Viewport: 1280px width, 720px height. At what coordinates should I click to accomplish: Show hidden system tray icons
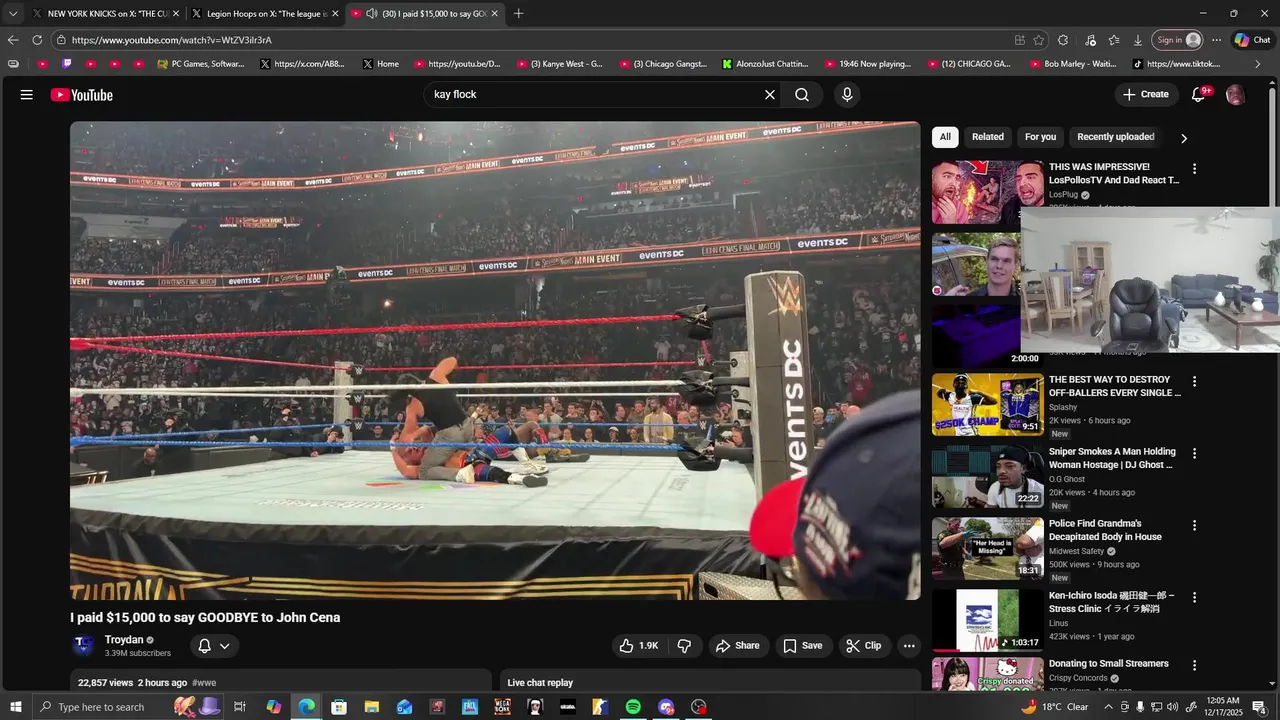pyautogui.click(x=1108, y=707)
